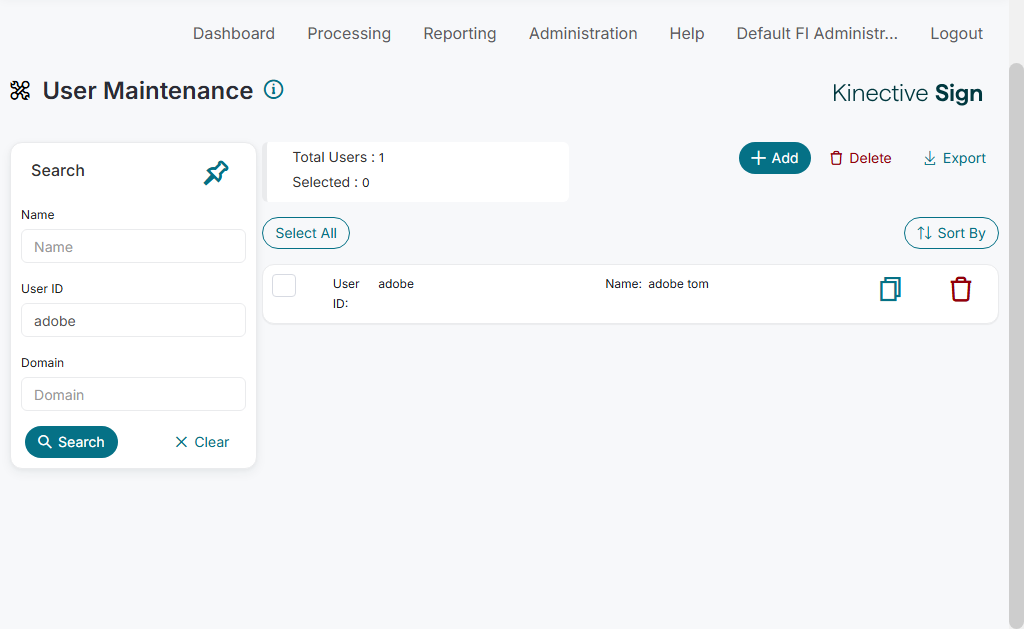Click the red trash icon in adobe row

(961, 289)
